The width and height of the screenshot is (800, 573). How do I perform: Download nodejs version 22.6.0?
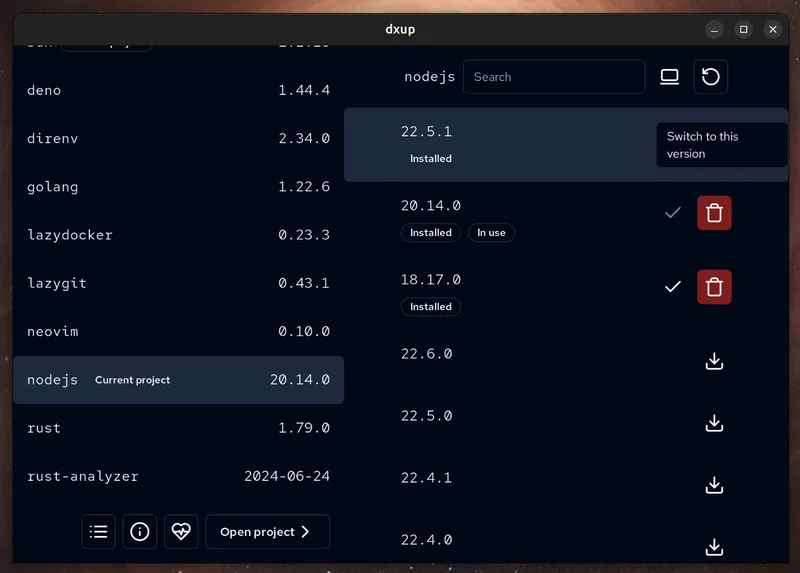pos(714,361)
